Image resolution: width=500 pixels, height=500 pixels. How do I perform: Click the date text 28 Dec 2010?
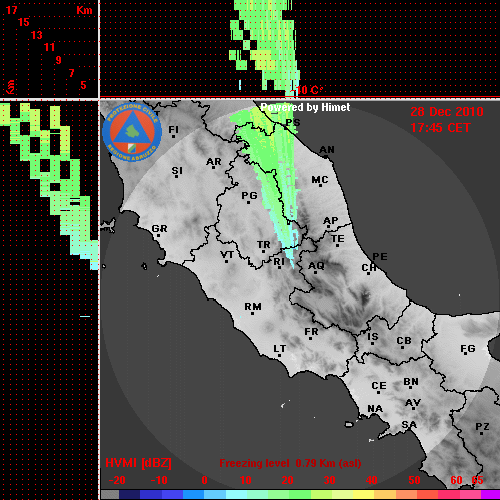(x=447, y=112)
